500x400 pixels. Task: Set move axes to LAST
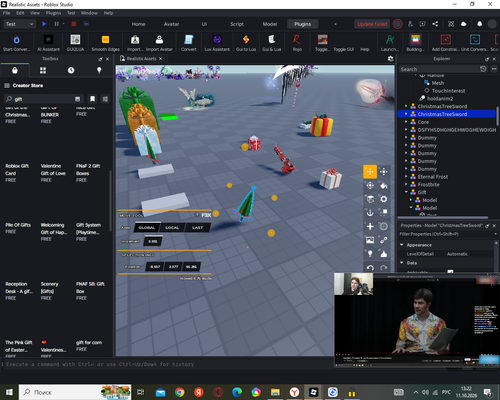pos(197,228)
